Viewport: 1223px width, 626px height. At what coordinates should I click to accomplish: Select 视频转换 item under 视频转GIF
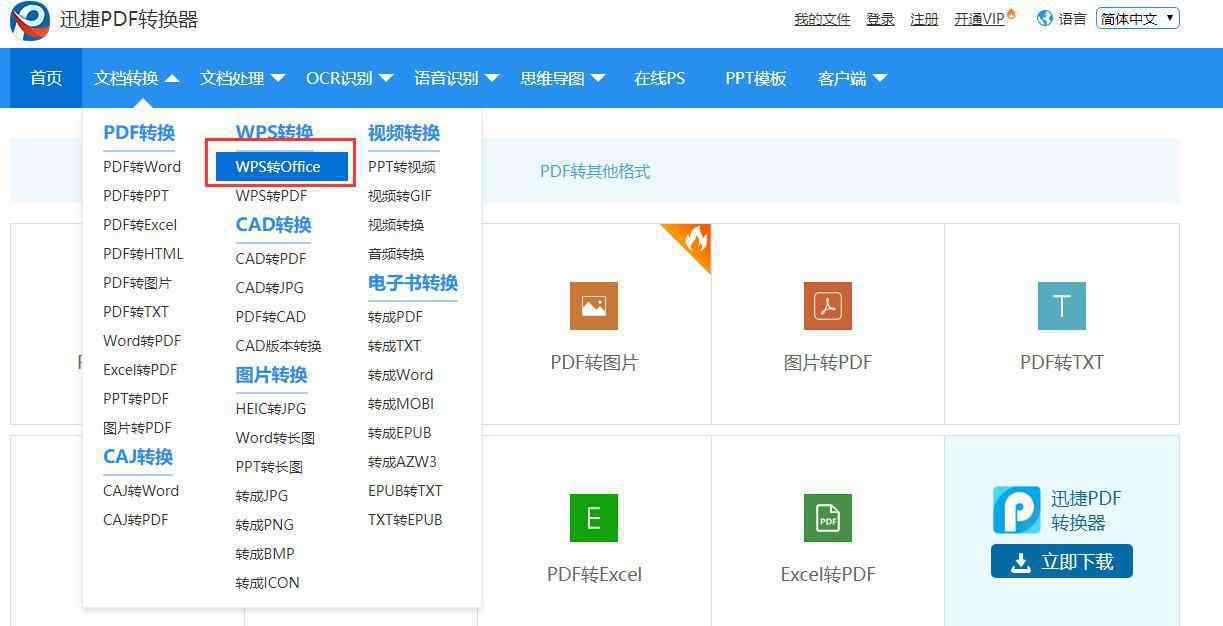coord(396,224)
